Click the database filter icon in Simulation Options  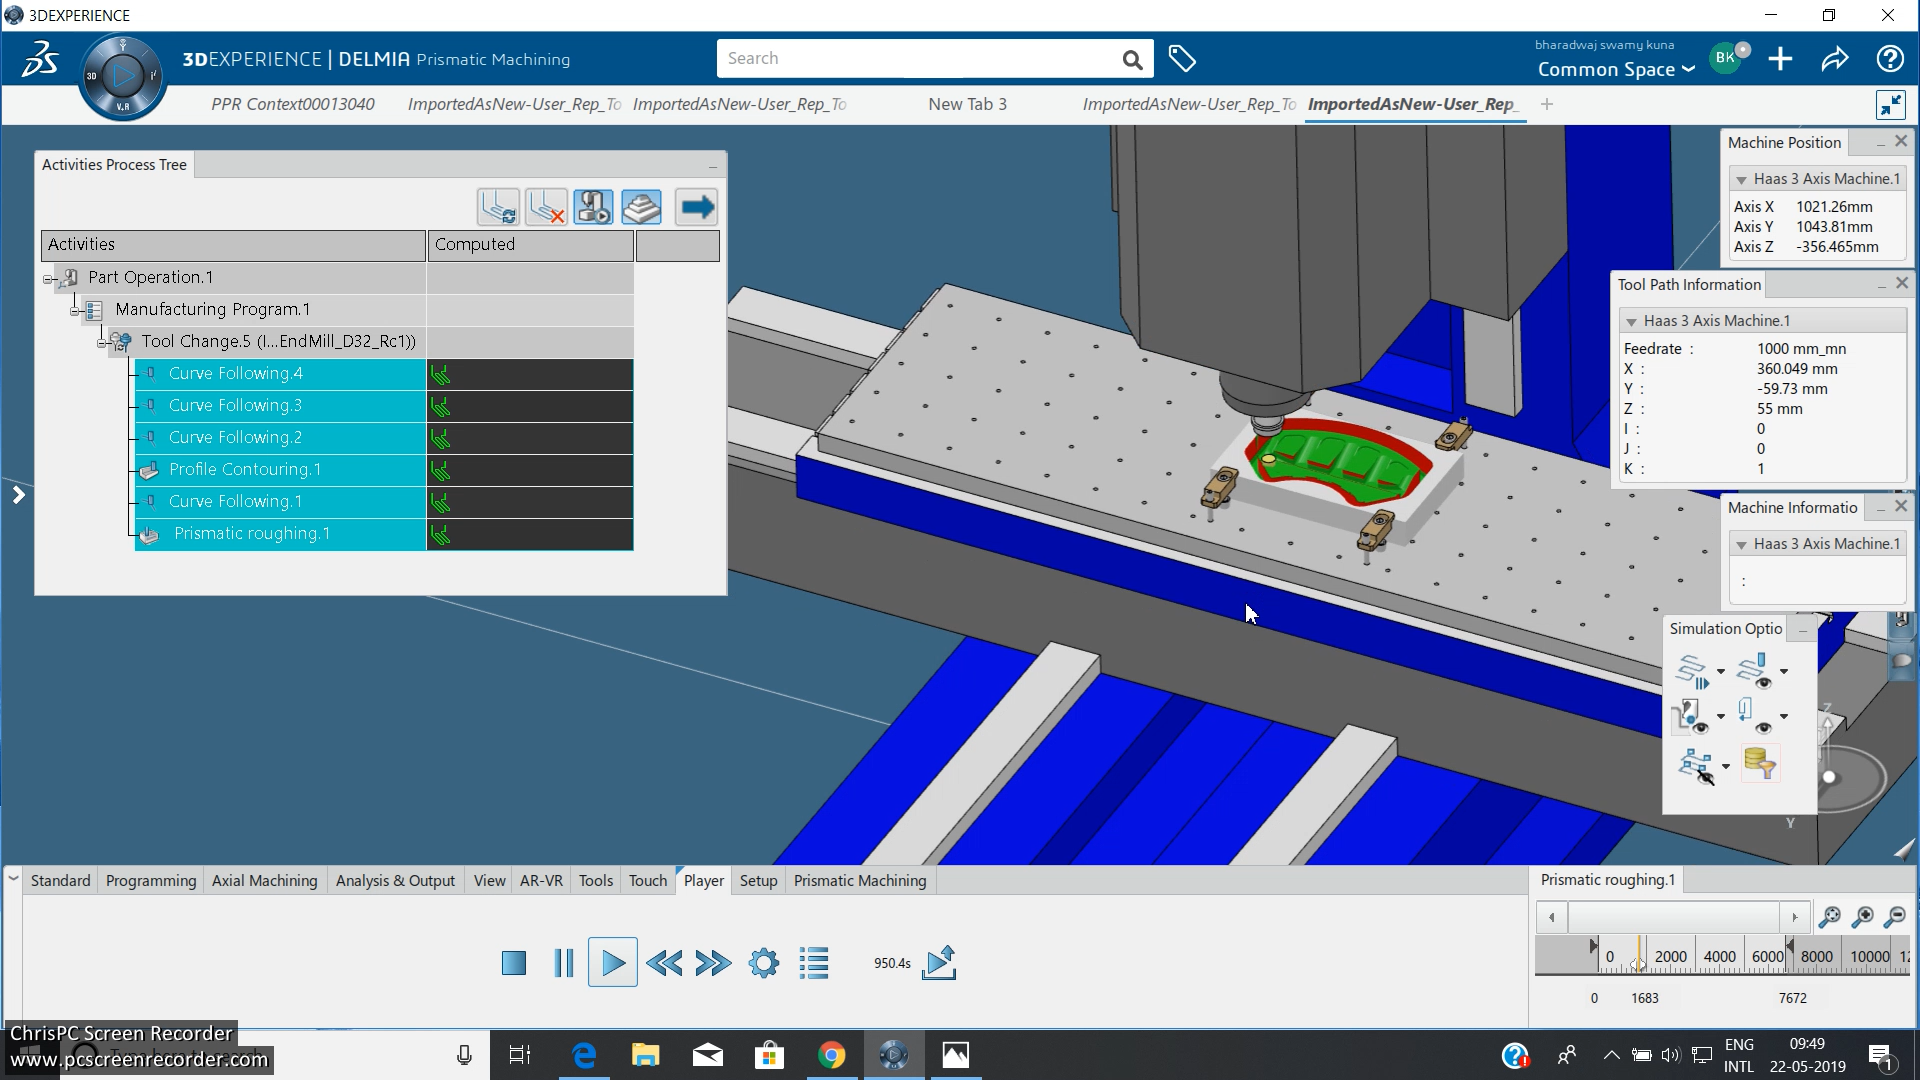click(x=1760, y=763)
